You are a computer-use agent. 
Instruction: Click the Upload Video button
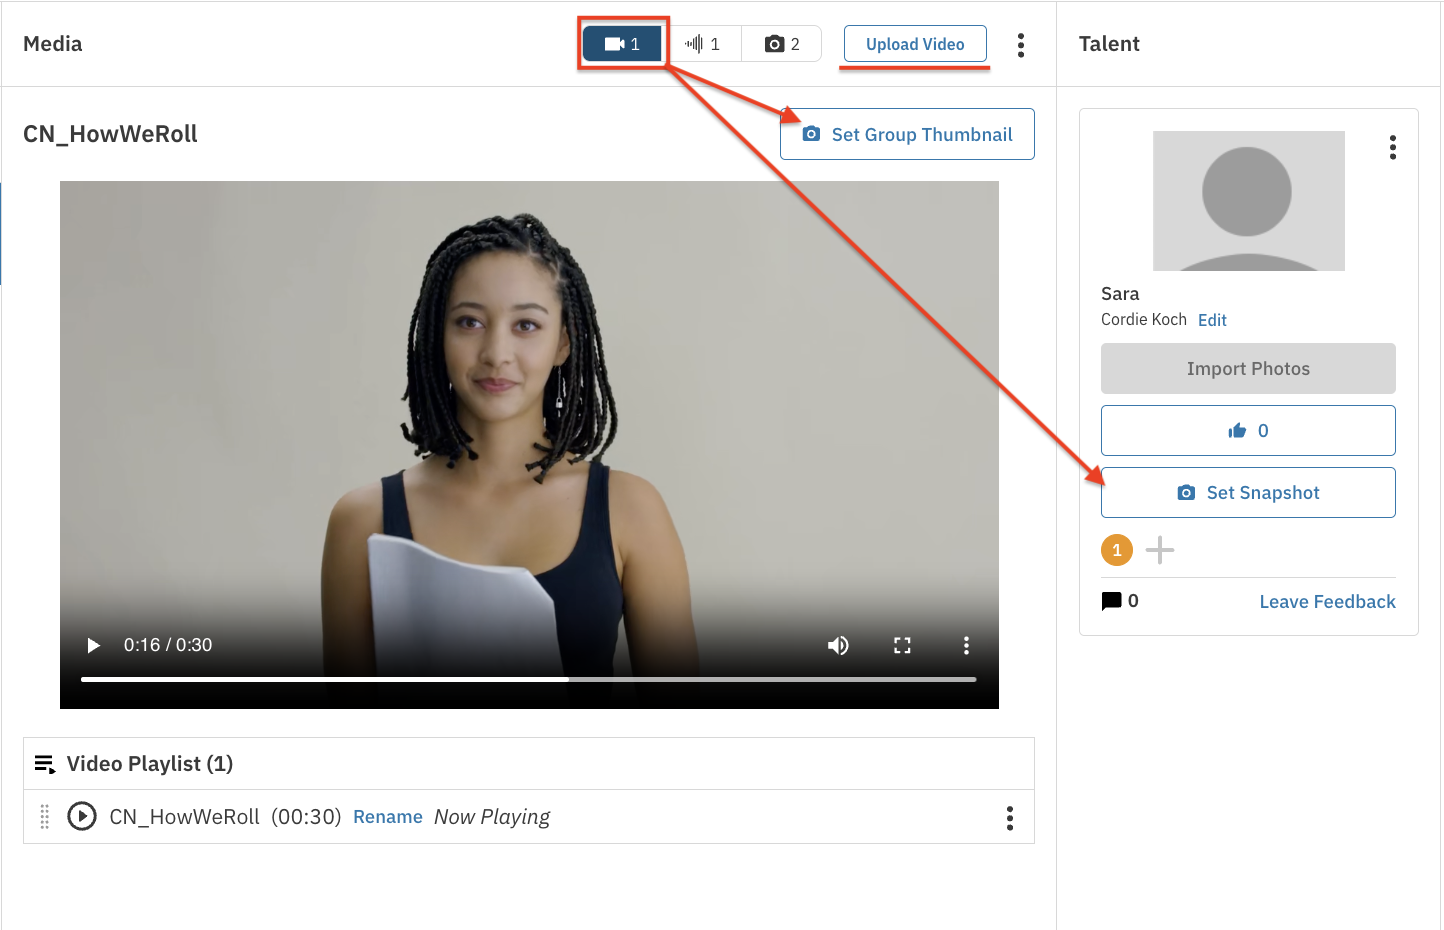915,44
